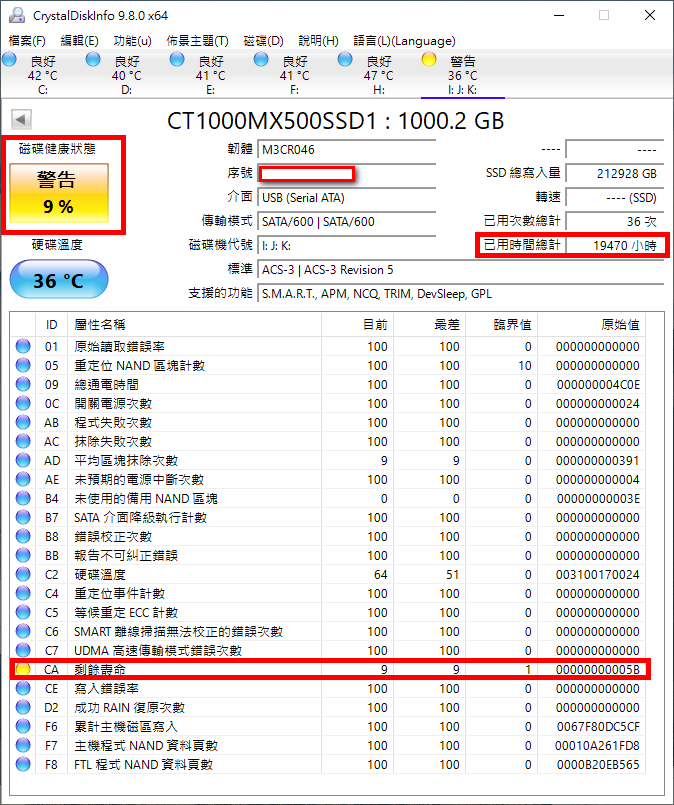Click the status orb of attribute B8
Viewport: 674px width, 805px height.
pos(23,536)
